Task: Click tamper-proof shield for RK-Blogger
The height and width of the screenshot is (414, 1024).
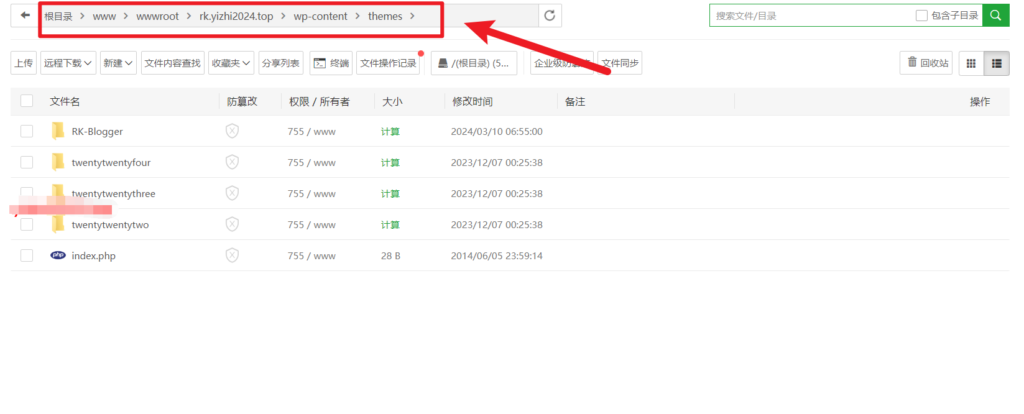Action: (232, 131)
